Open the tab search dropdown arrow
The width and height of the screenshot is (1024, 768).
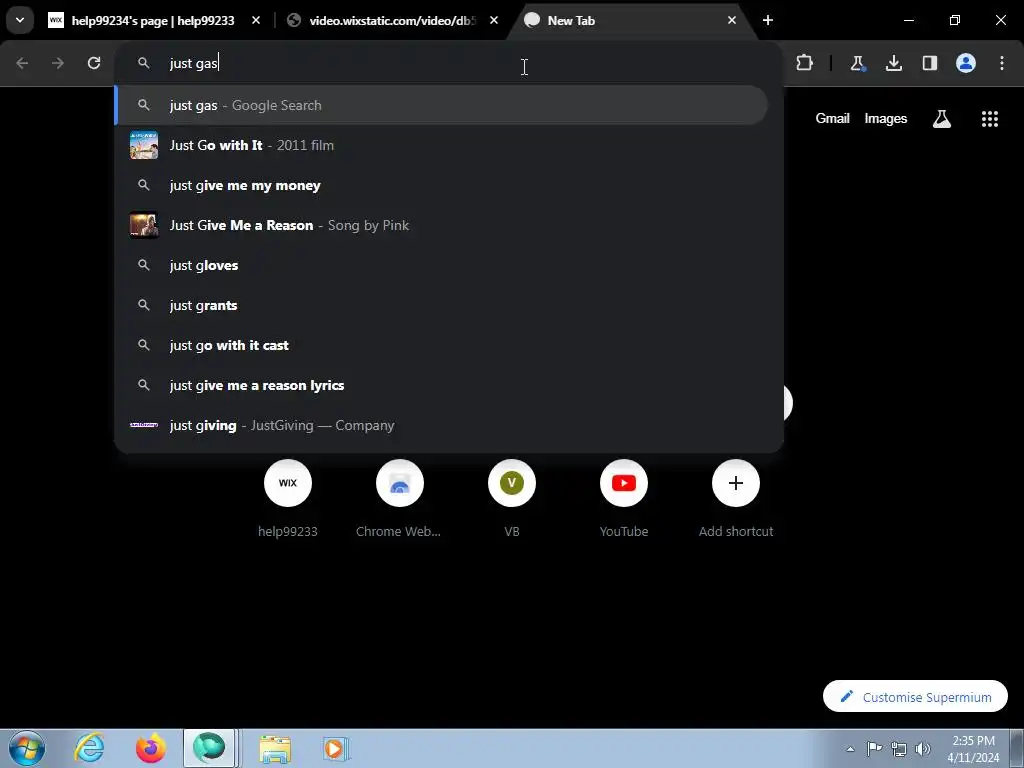[x=20, y=20]
